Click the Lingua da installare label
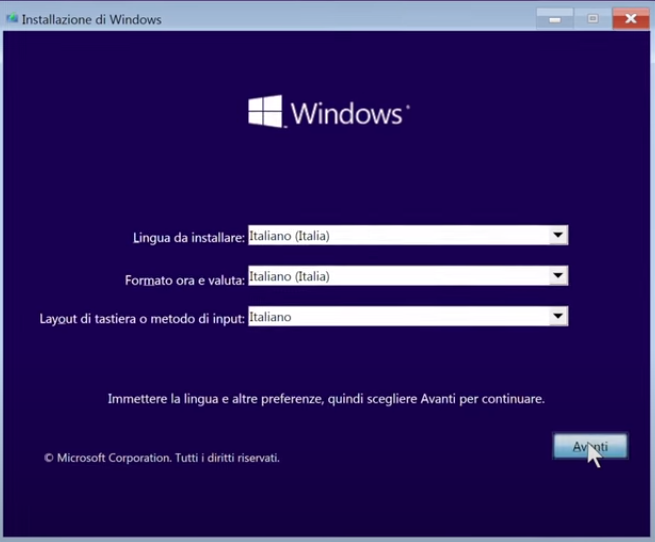Screen dimensions: 655x542 click(189, 238)
